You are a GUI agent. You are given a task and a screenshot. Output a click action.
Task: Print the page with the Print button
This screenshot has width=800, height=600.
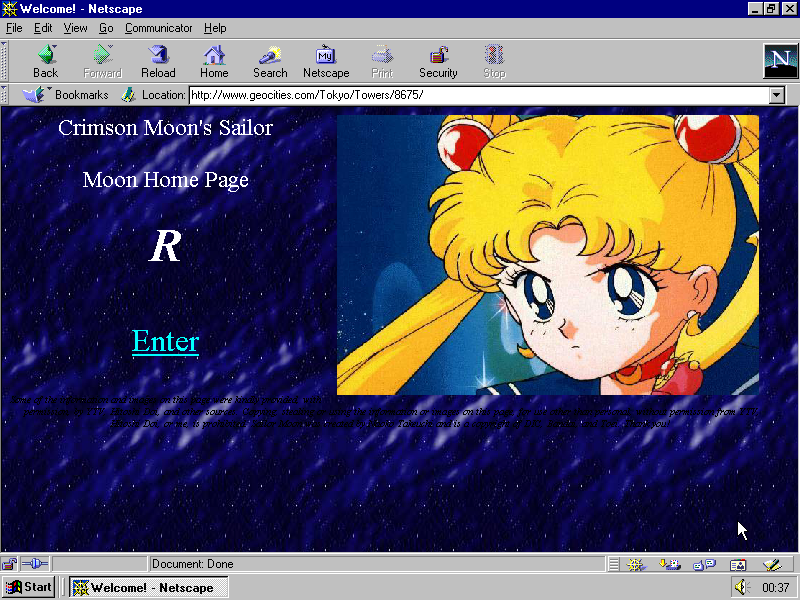(382, 61)
